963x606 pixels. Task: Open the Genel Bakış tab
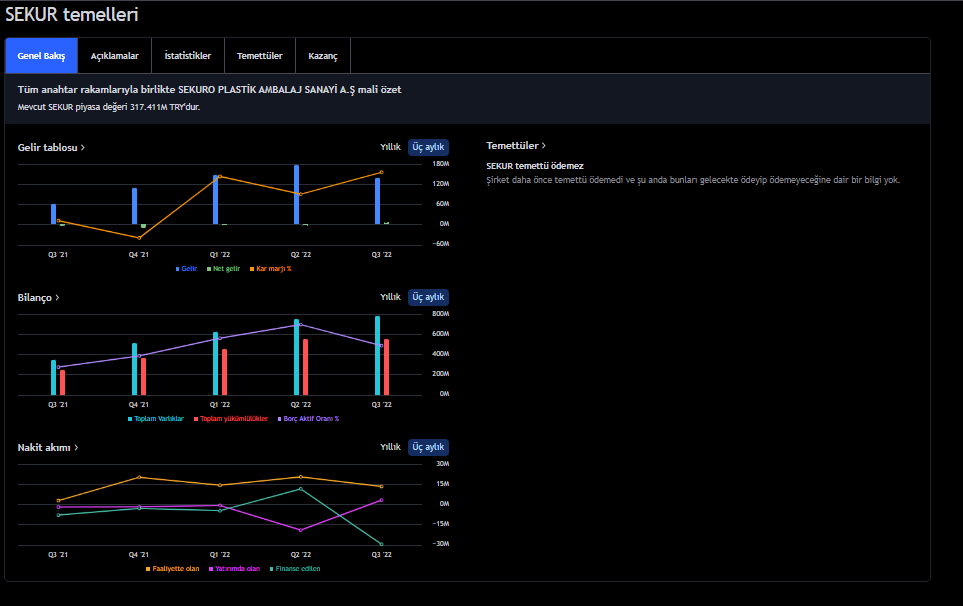(x=41, y=56)
